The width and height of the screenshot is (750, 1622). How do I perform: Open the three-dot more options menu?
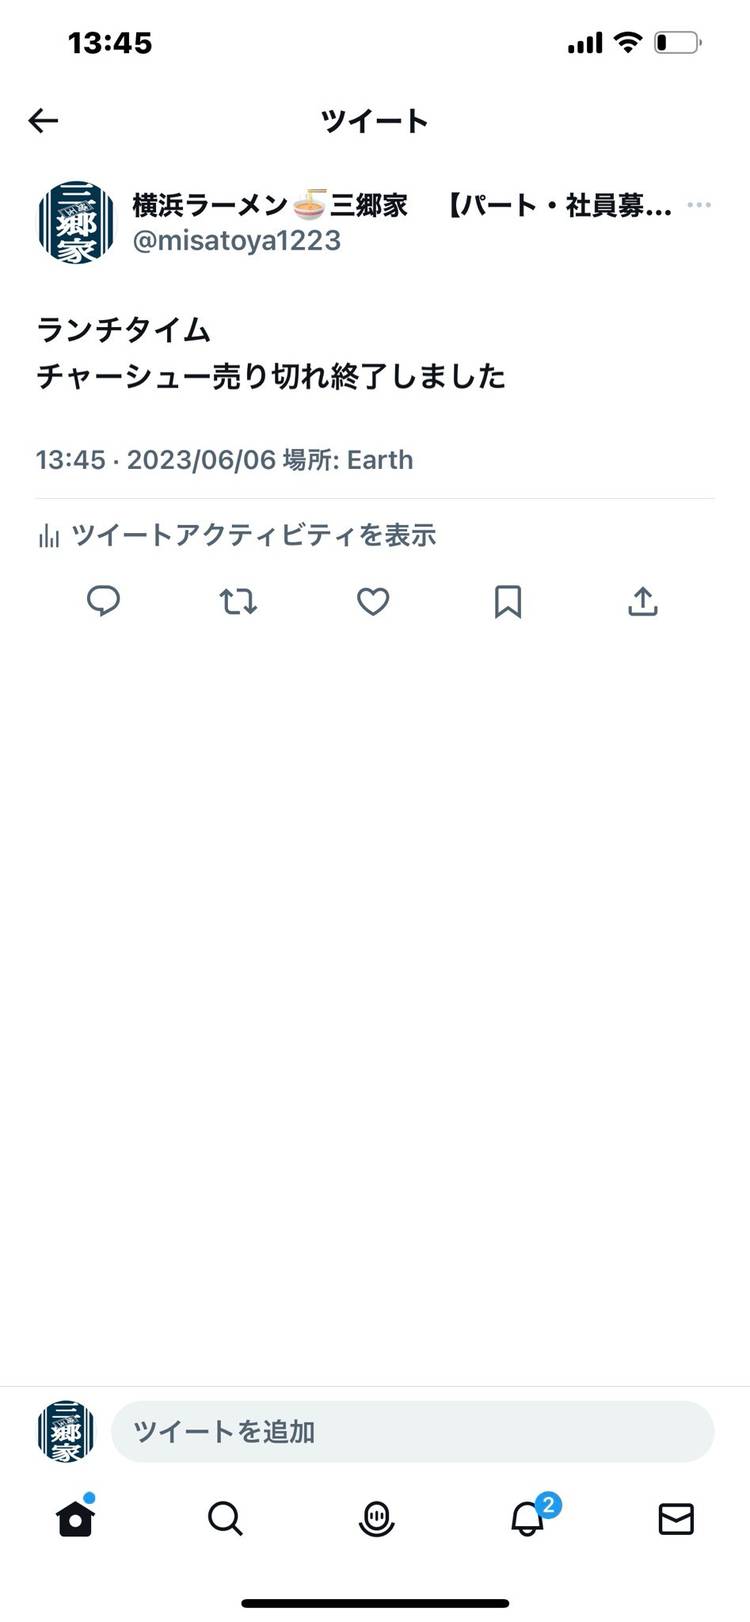pyautogui.click(x=699, y=205)
